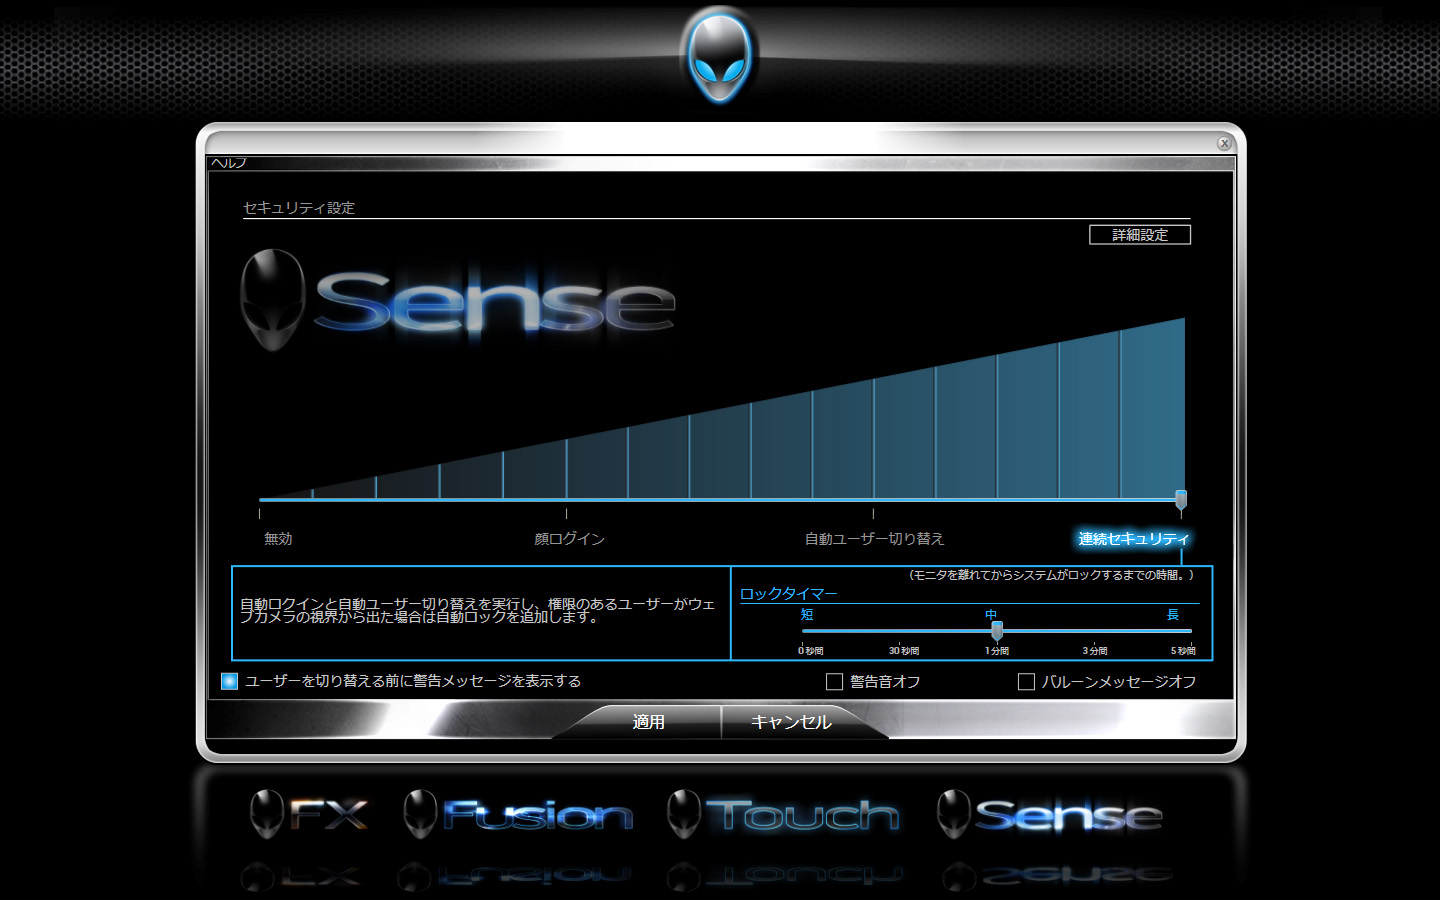Open the ヘルプ menu
Image resolution: width=1440 pixels, height=900 pixels.
[x=228, y=163]
